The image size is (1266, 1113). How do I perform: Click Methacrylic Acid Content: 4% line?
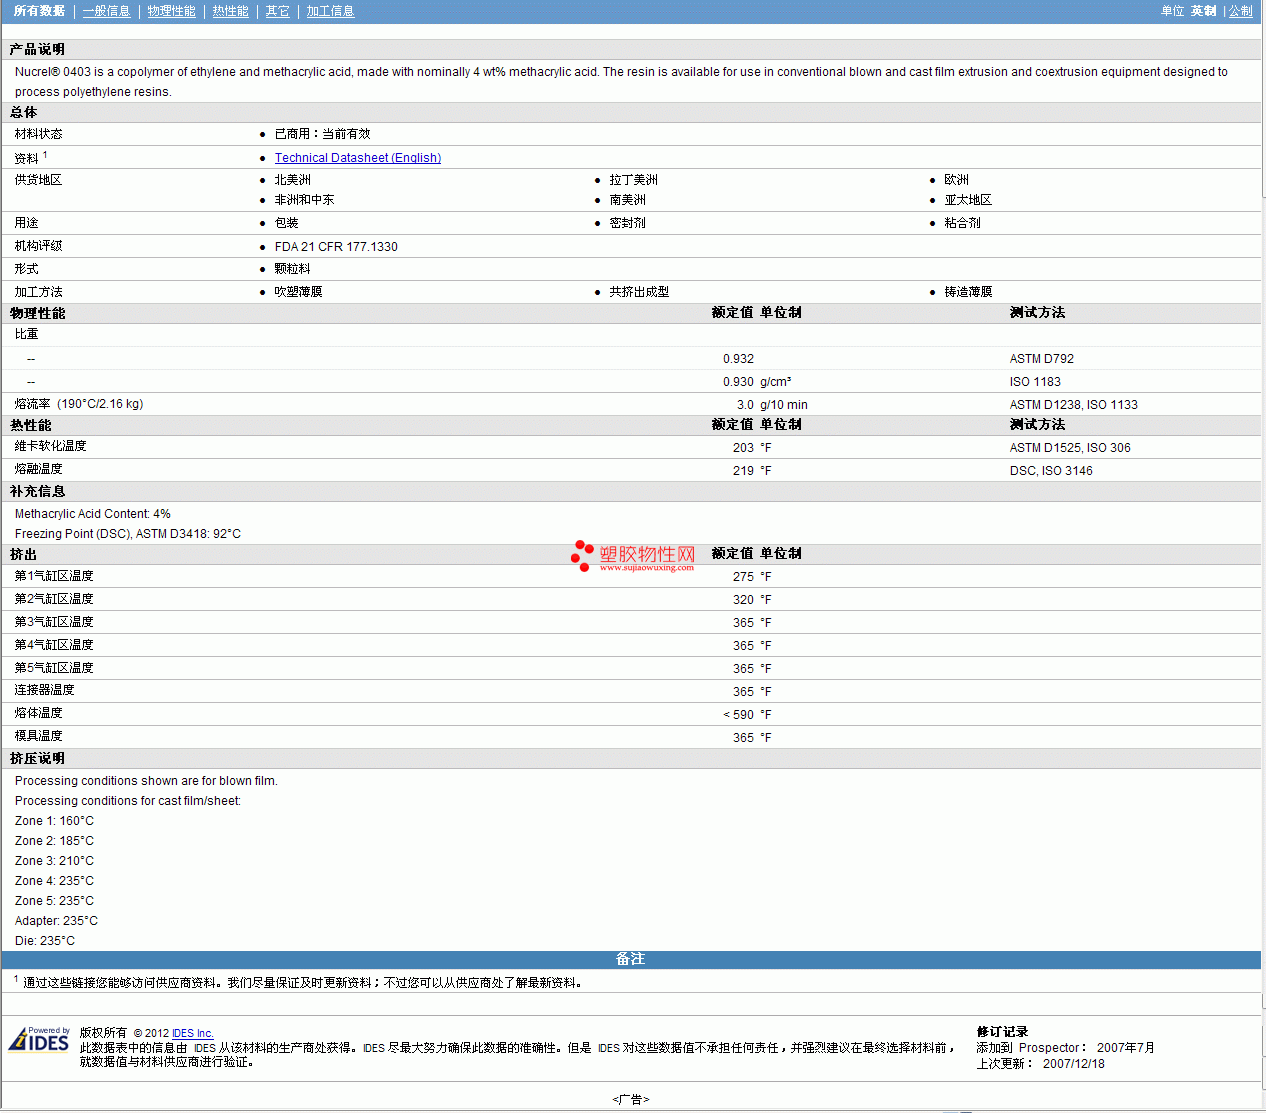(x=92, y=514)
